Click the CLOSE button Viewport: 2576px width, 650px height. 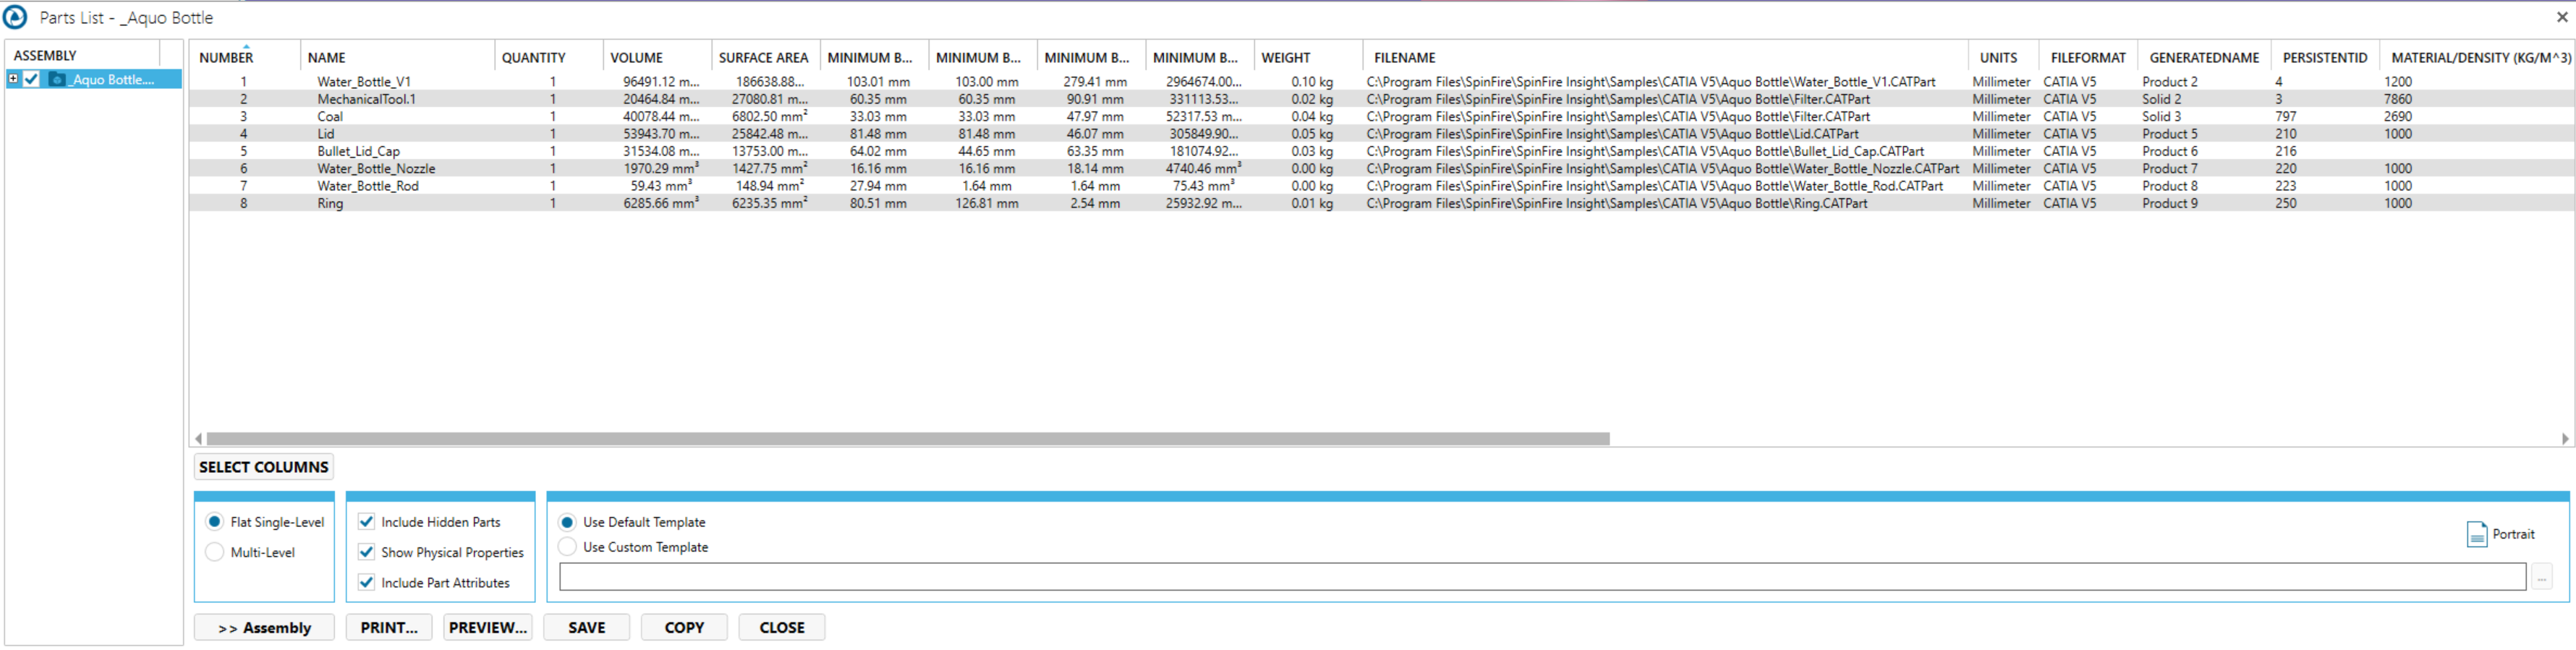pyautogui.click(x=782, y=628)
